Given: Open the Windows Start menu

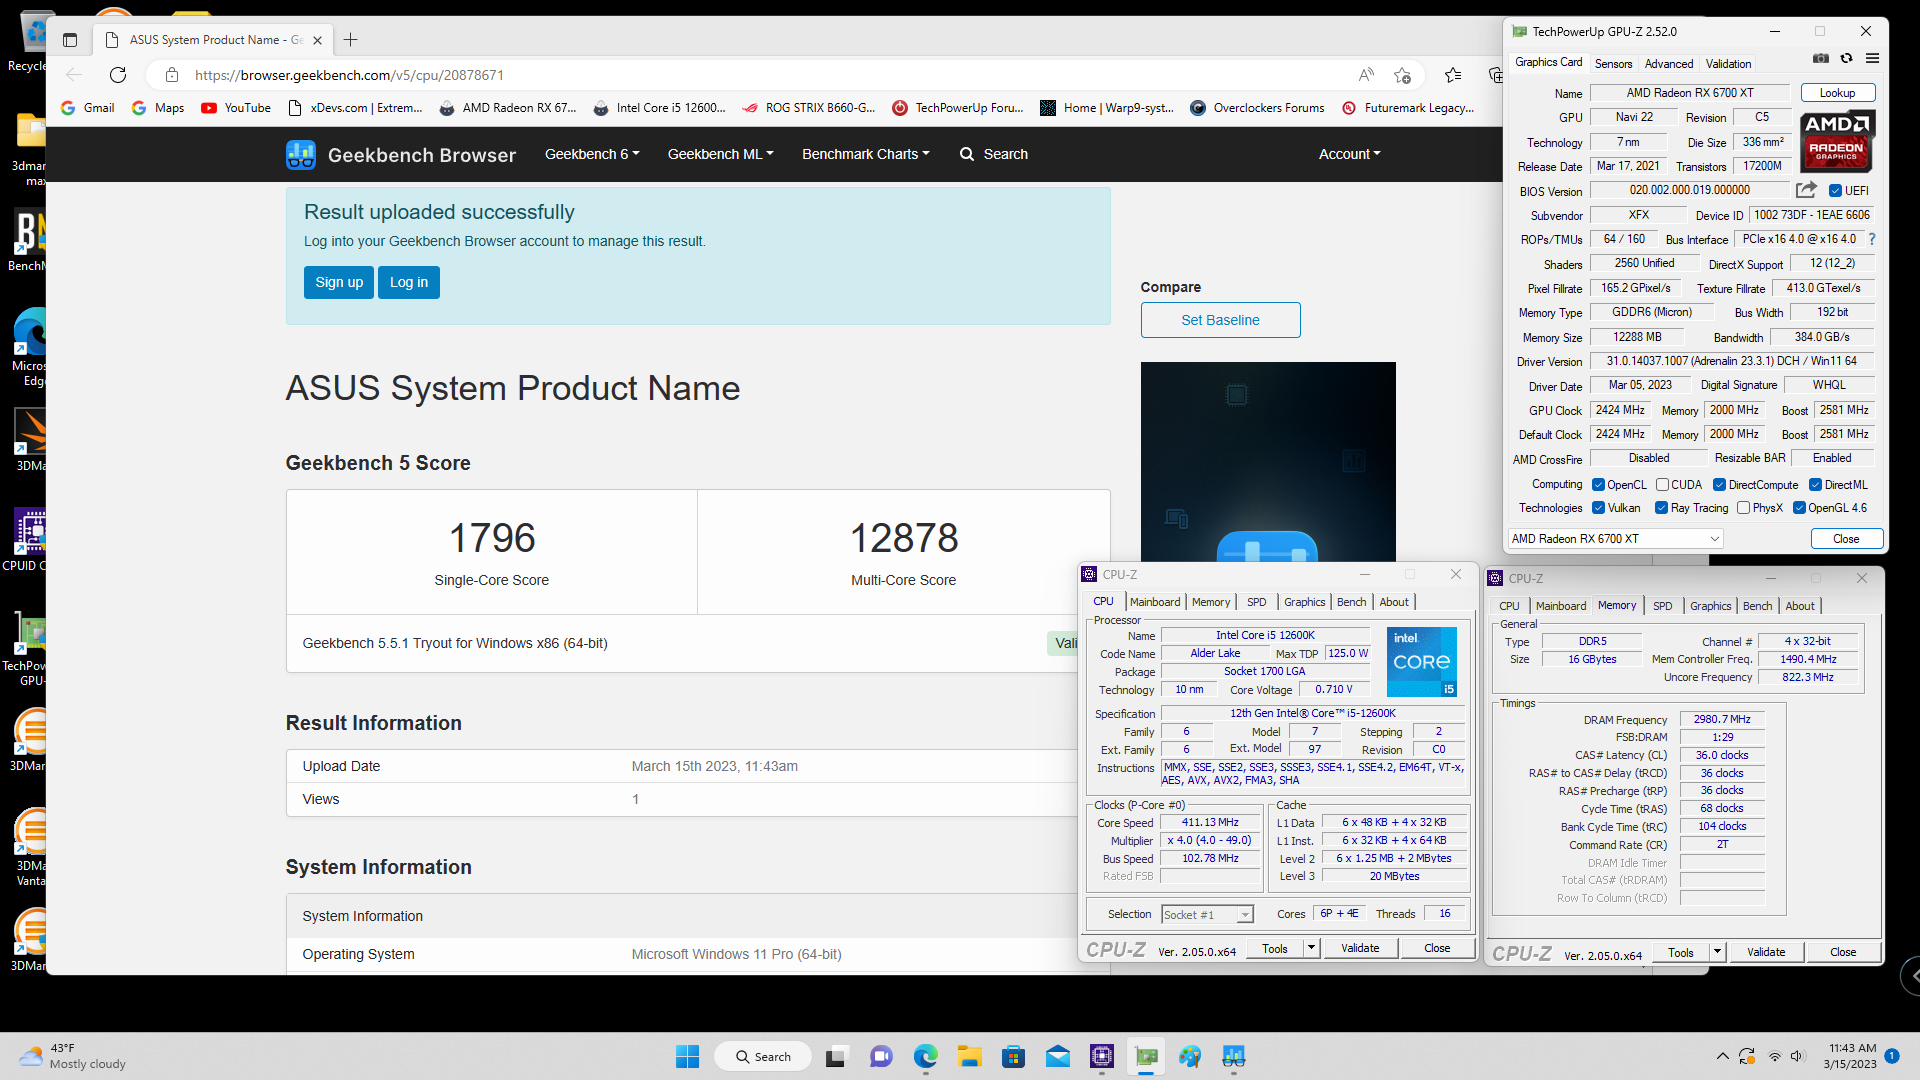Looking at the screenshot, I should pos(688,1057).
